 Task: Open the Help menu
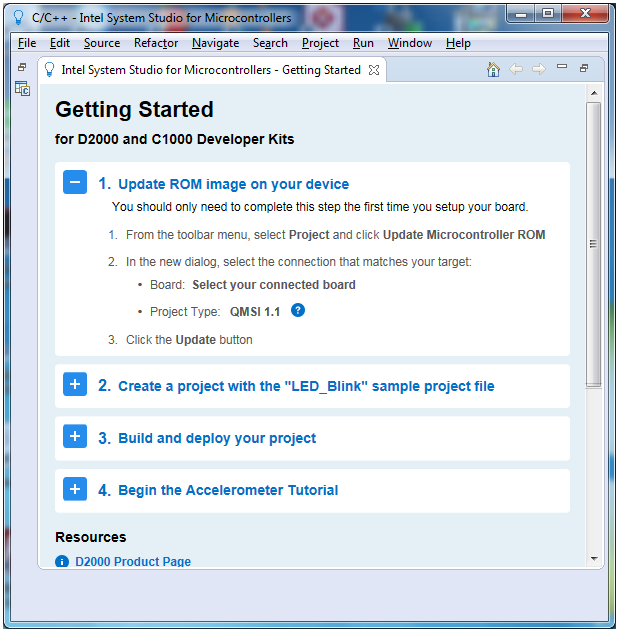pyautogui.click(x=458, y=43)
